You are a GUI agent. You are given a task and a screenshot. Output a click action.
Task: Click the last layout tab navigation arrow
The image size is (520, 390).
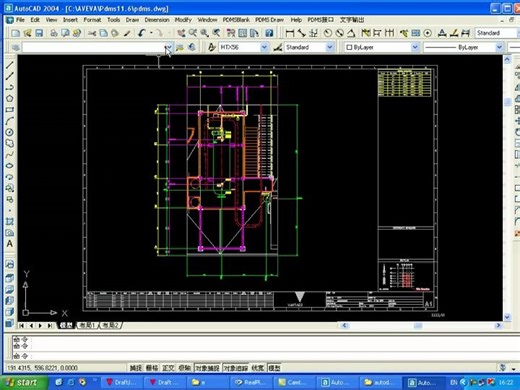[x=50, y=325]
